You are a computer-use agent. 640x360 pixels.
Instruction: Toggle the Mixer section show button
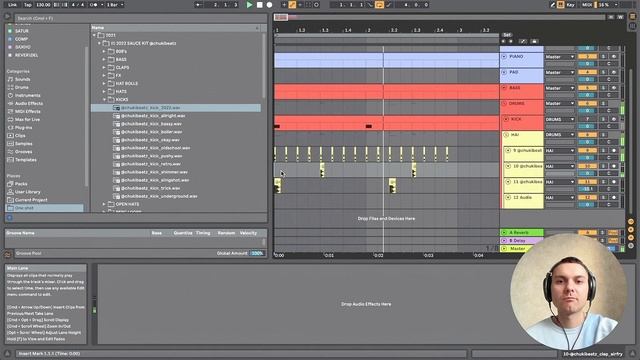click(x=631, y=238)
